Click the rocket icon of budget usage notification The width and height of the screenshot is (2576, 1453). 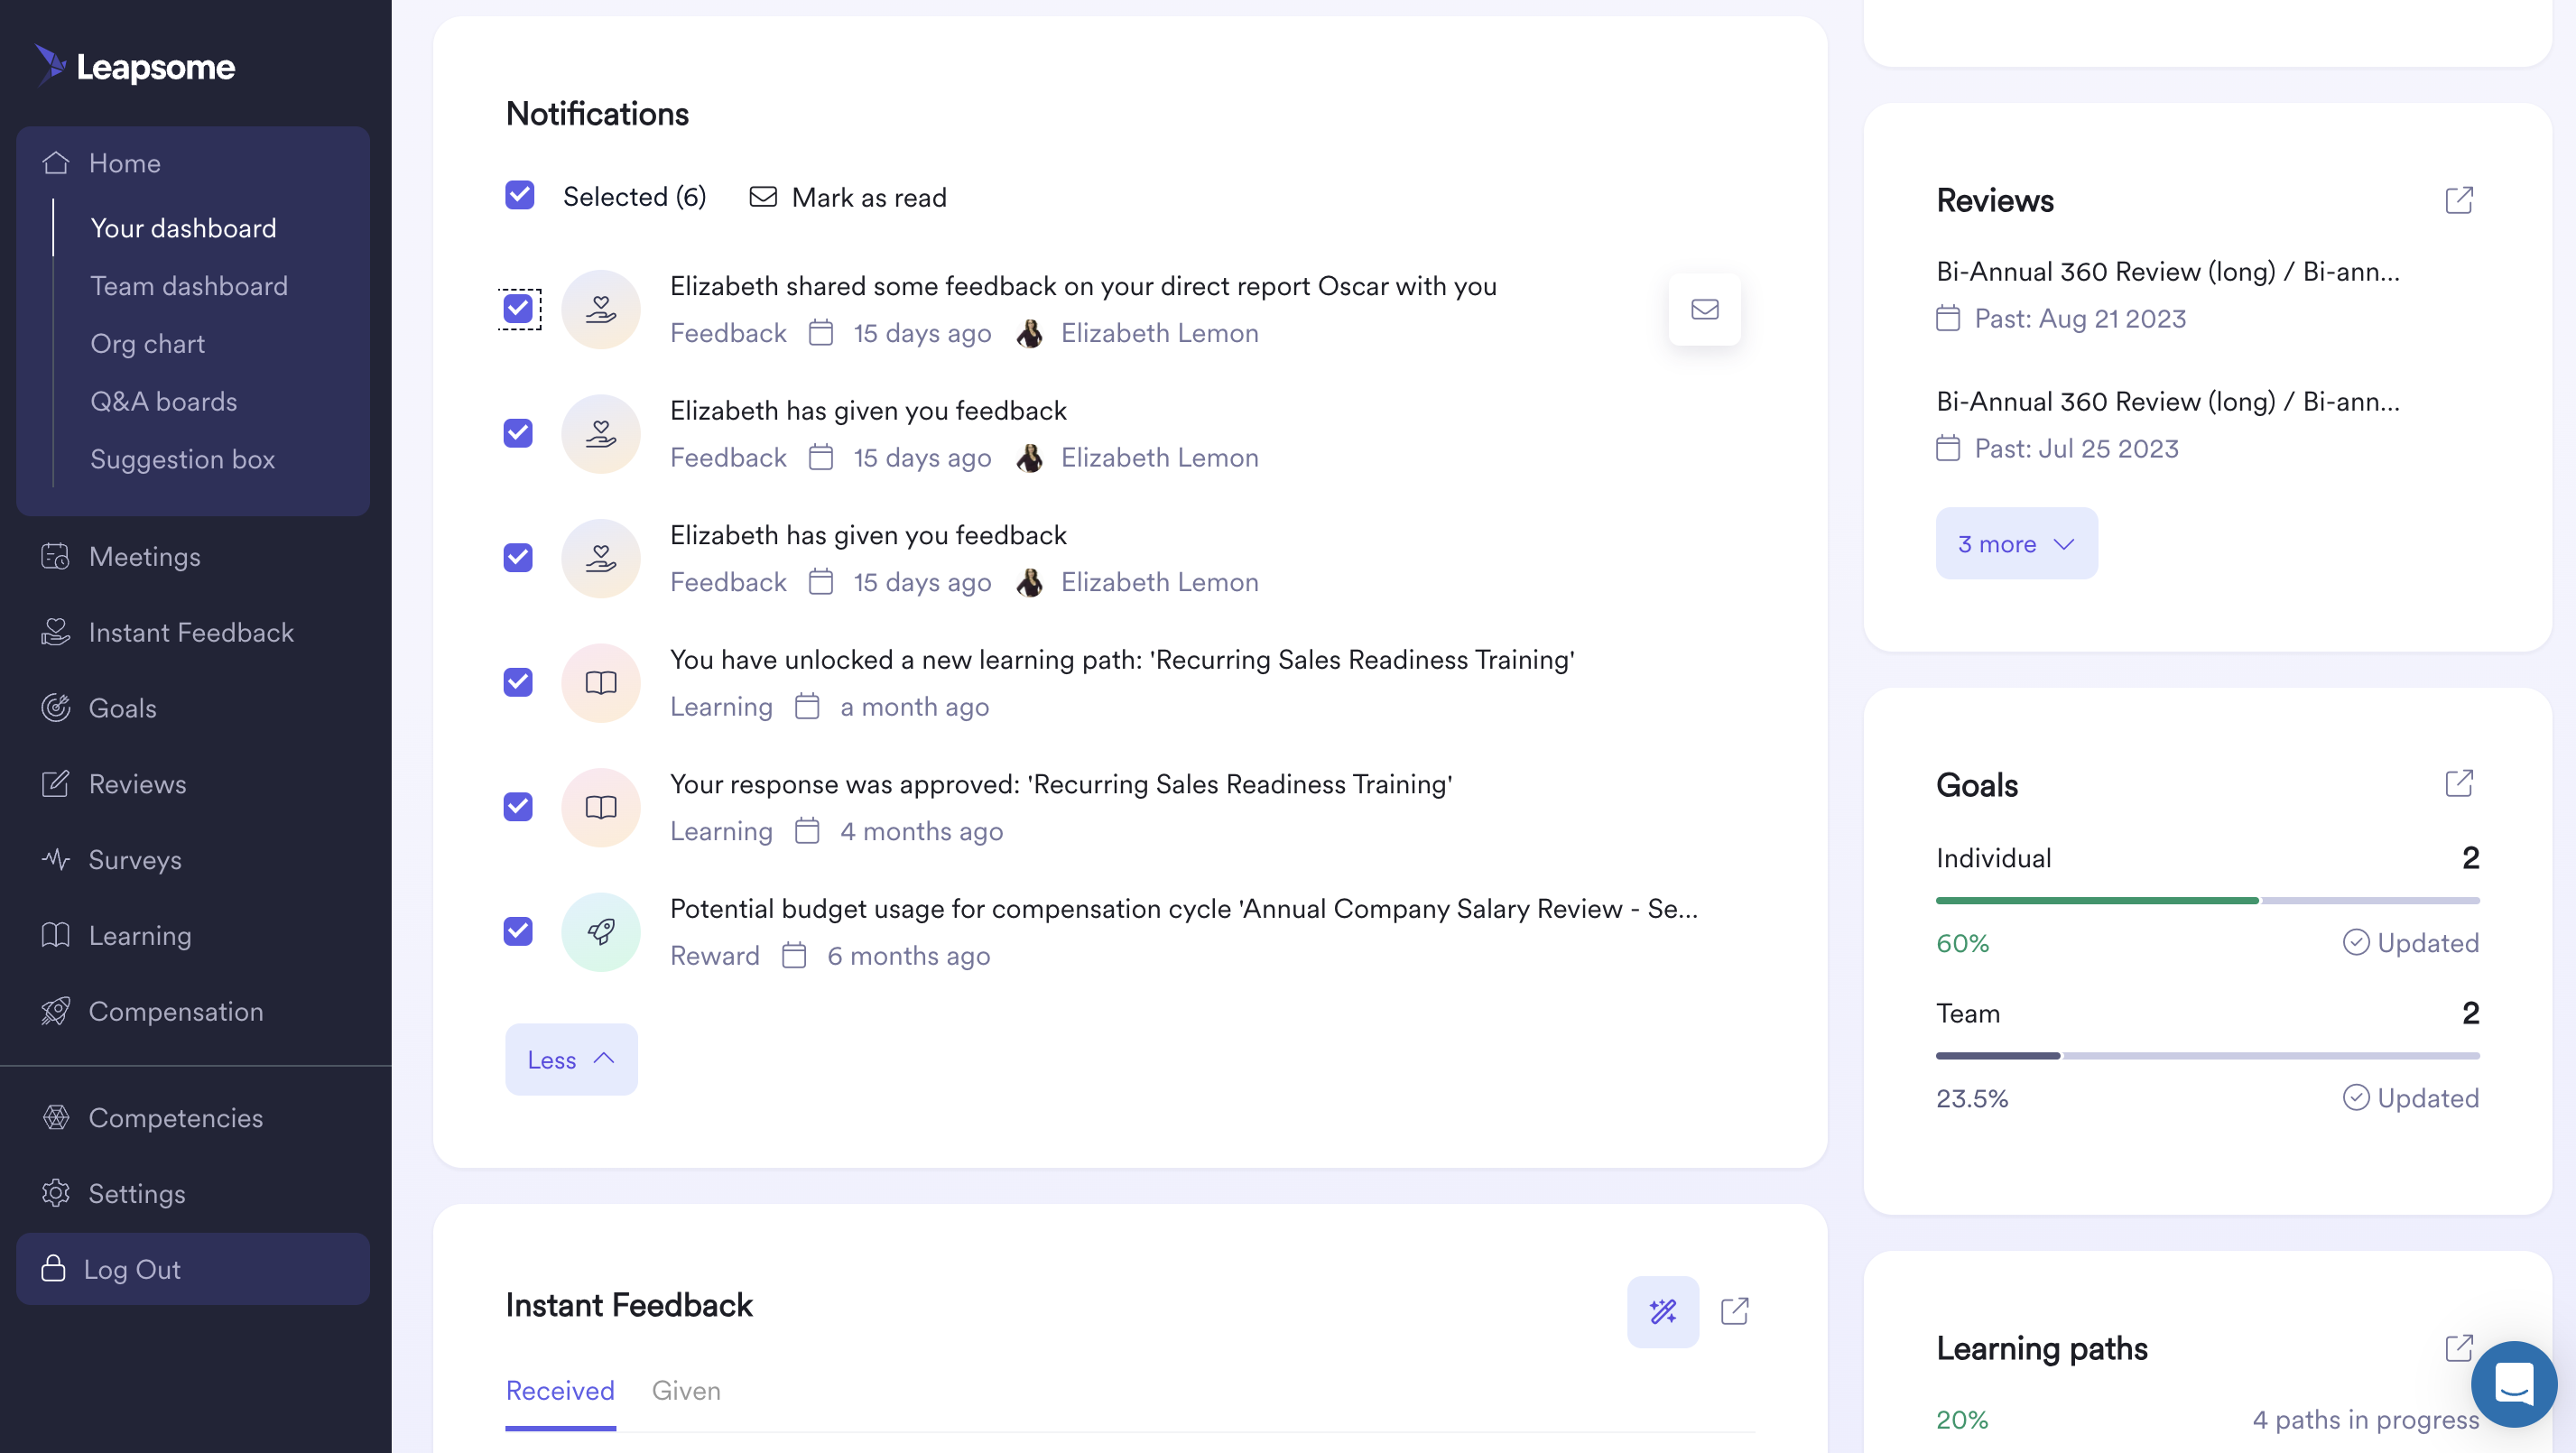[x=601, y=932]
